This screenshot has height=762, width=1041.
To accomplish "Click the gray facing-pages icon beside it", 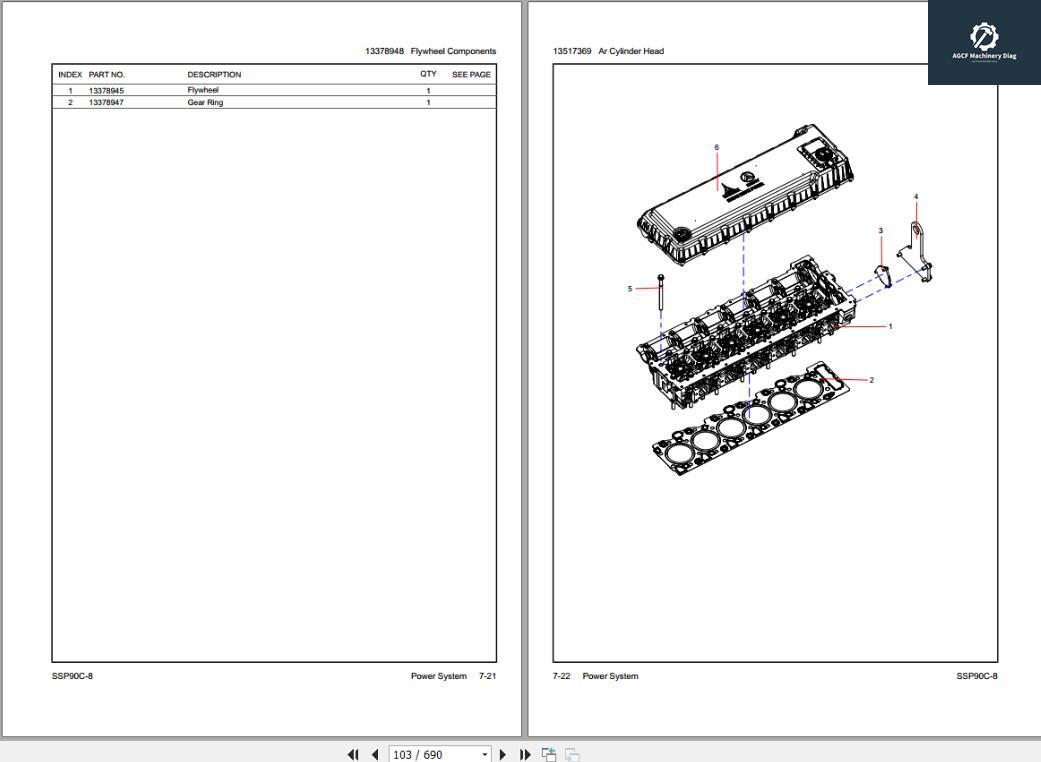I will [570, 755].
